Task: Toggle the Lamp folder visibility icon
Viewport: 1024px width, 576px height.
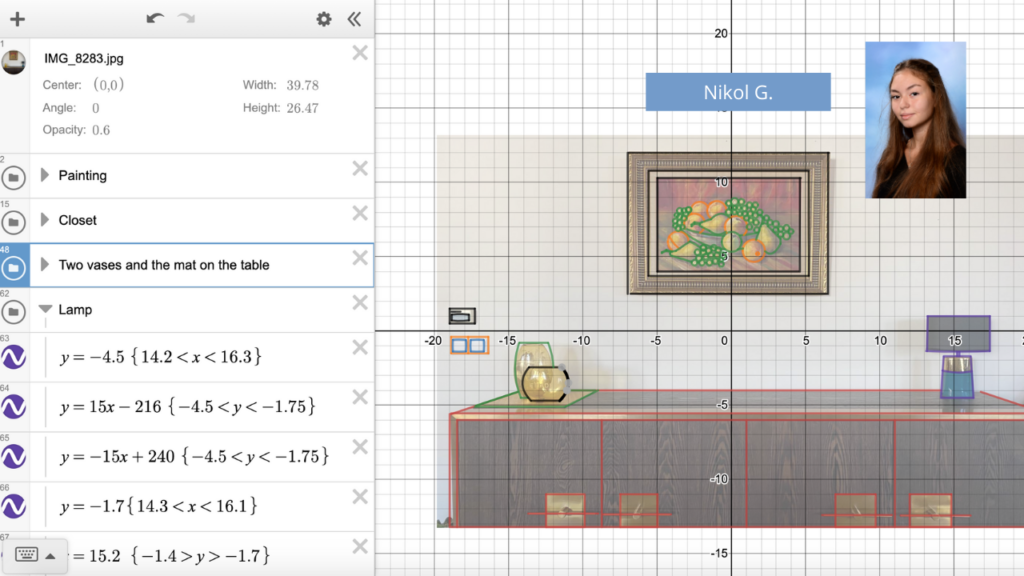Action: coord(14,312)
